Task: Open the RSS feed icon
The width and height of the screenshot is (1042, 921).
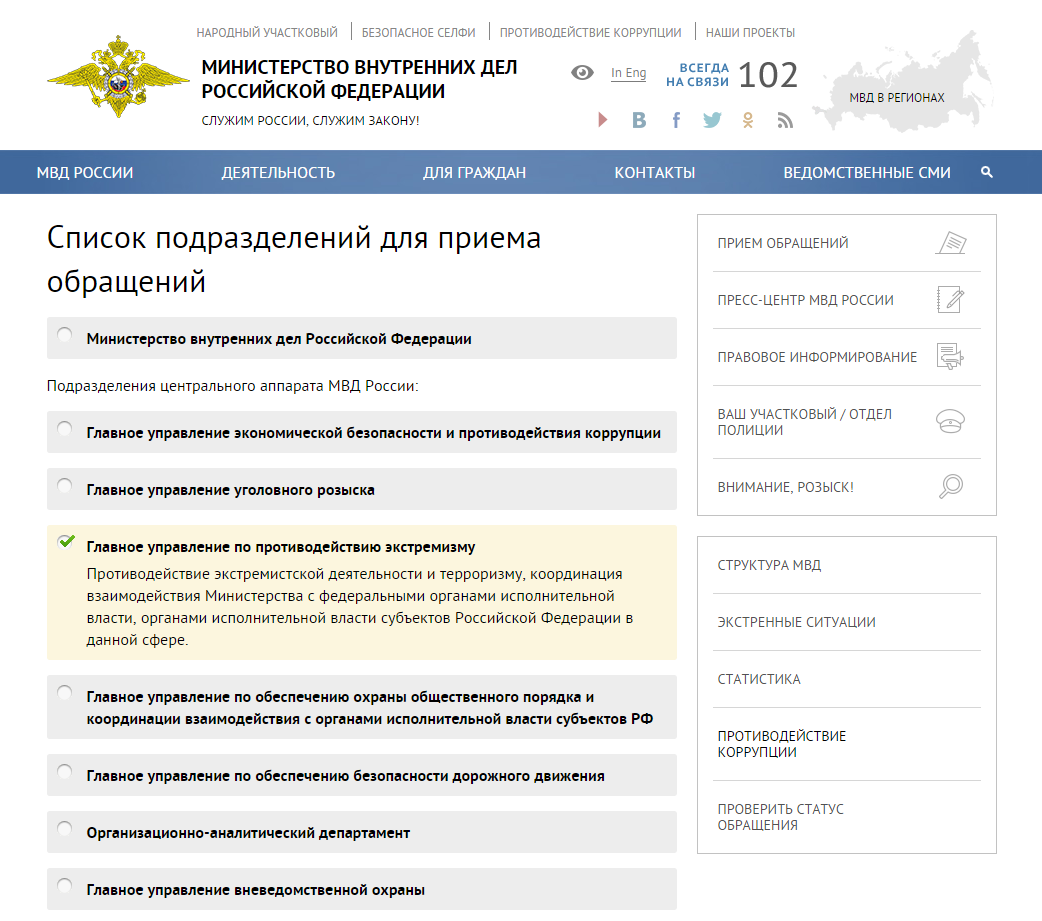Action: click(x=785, y=120)
